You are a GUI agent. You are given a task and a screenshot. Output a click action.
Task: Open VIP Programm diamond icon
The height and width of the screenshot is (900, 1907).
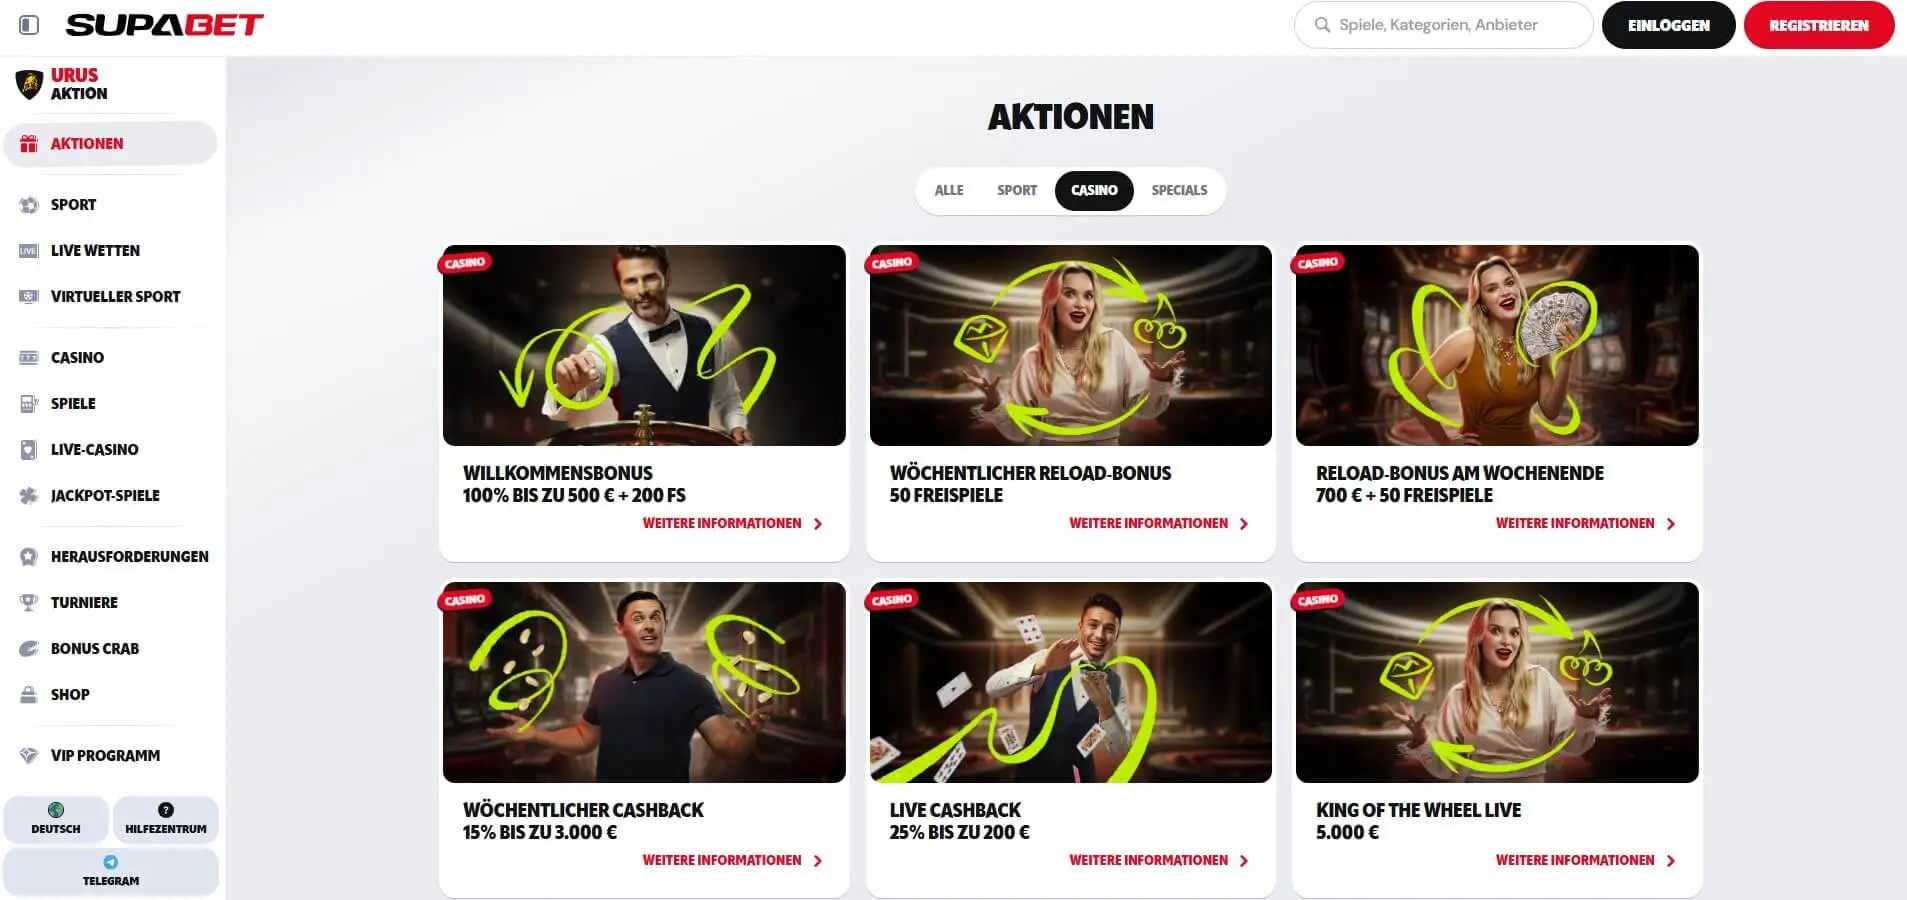click(29, 756)
